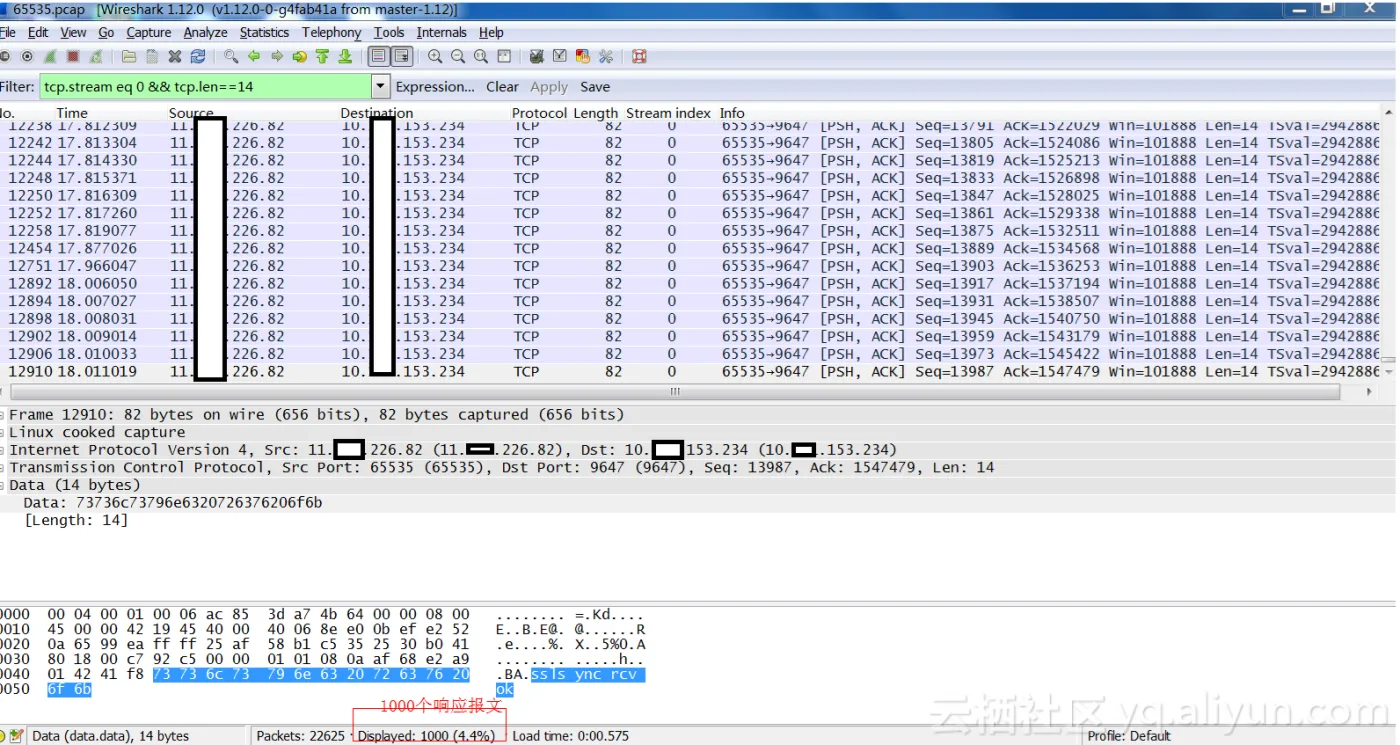The height and width of the screenshot is (745, 1400).
Task: Clear the display filter
Action: [502, 87]
